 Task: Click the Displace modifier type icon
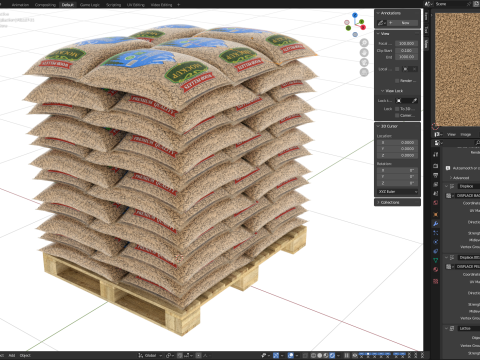(x=452, y=186)
